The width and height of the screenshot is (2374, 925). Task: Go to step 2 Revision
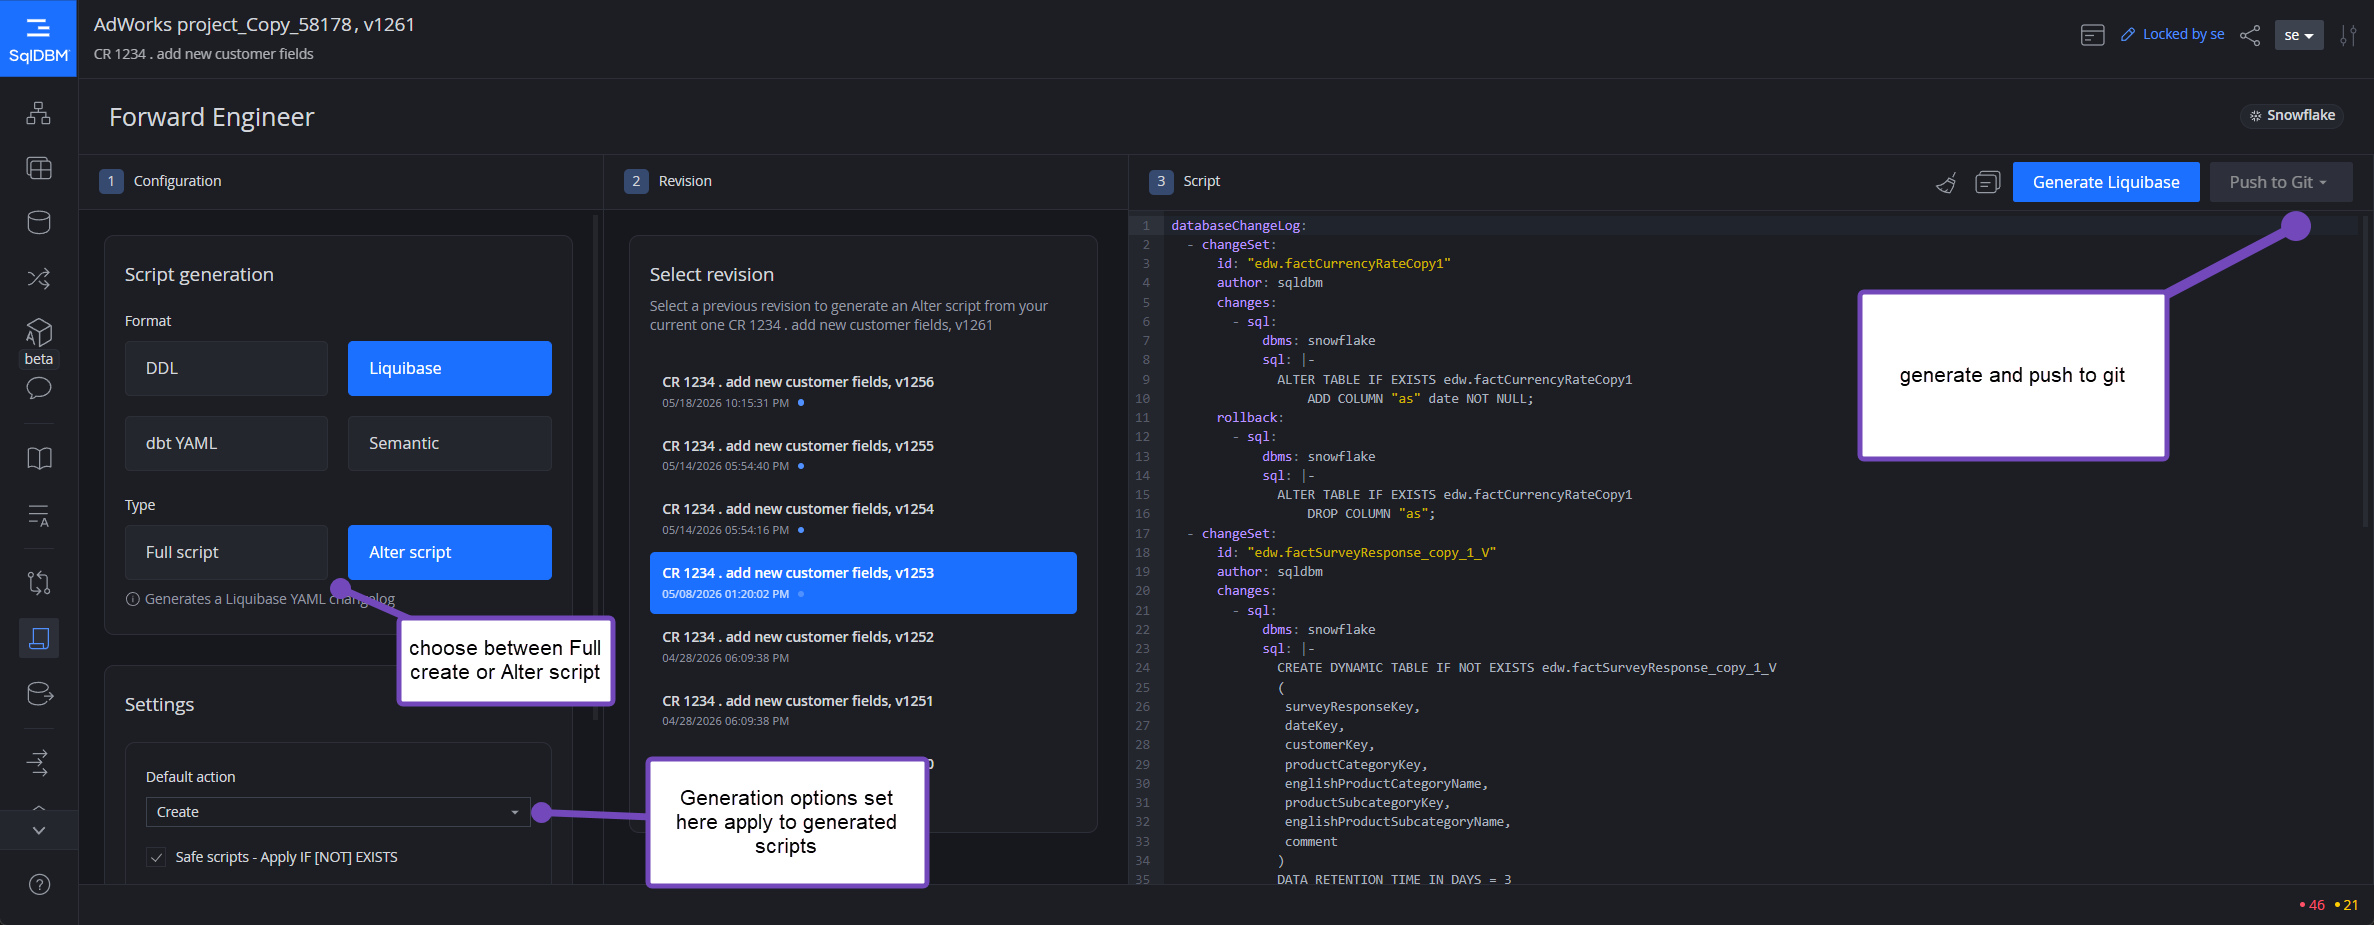point(668,181)
